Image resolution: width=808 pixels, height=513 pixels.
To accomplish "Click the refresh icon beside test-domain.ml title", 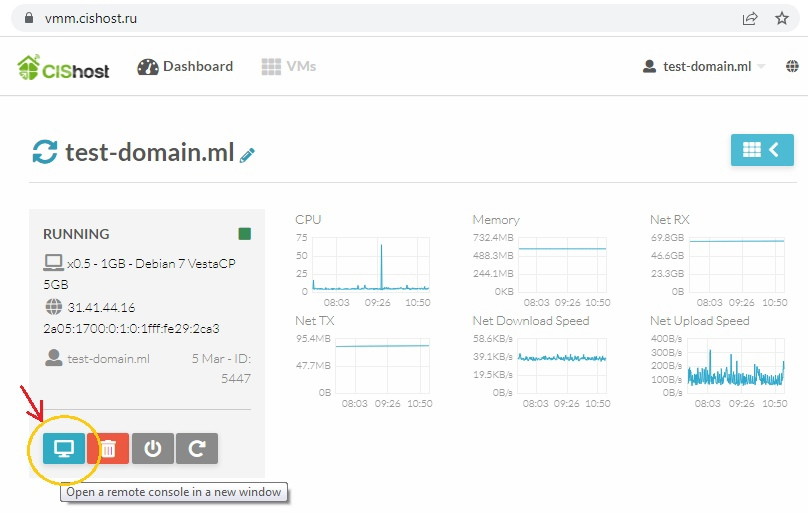I will point(45,152).
